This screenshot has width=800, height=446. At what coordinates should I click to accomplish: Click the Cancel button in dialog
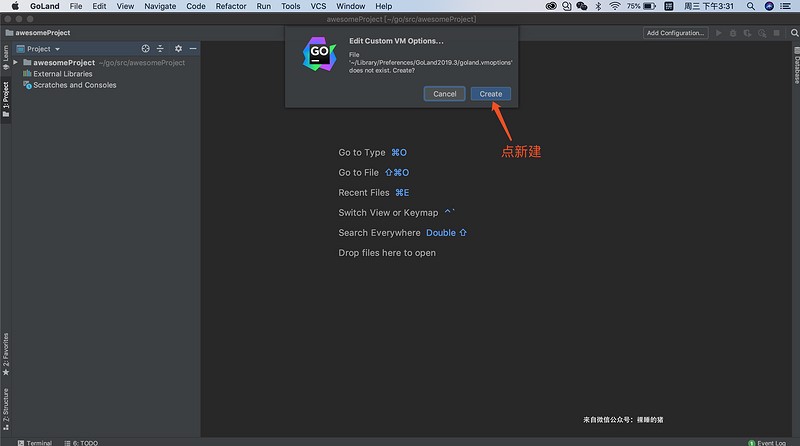click(x=444, y=94)
